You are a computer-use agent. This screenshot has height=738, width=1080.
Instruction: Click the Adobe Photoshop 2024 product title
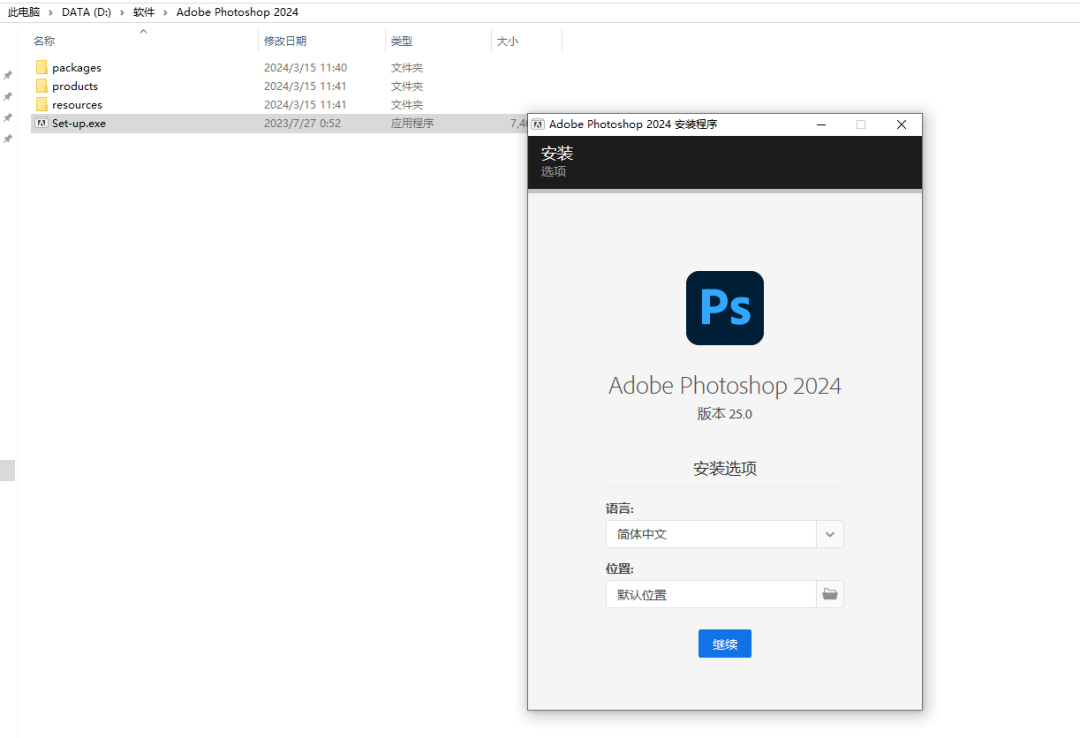coord(725,386)
